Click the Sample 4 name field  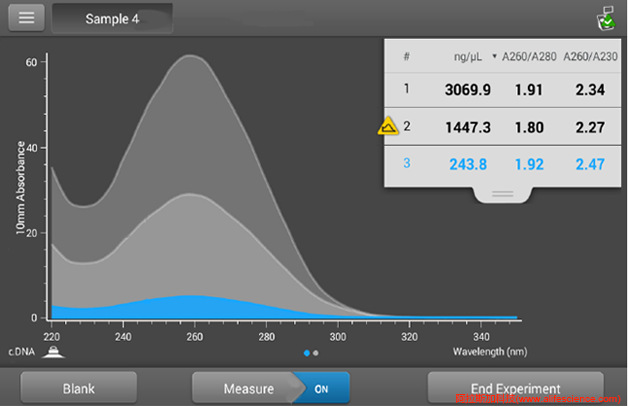click(x=112, y=19)
